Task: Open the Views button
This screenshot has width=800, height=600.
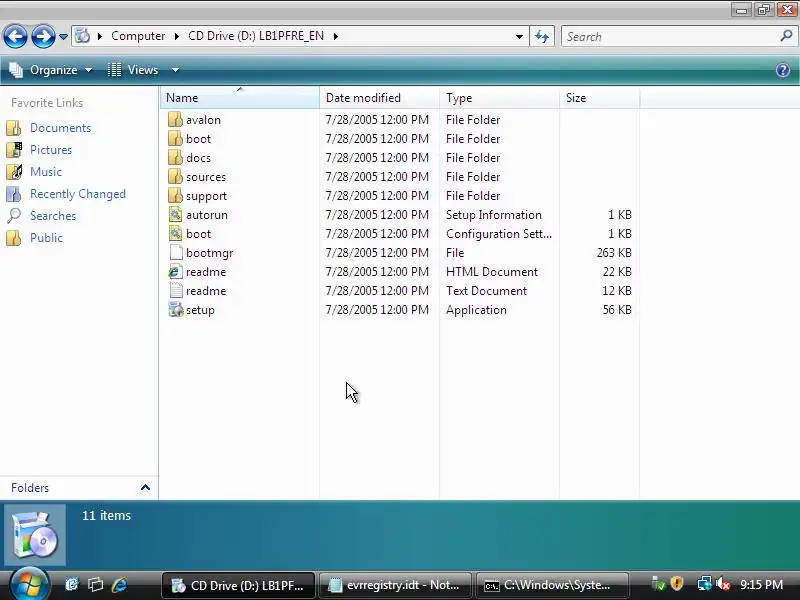Action: coord(133,70)
